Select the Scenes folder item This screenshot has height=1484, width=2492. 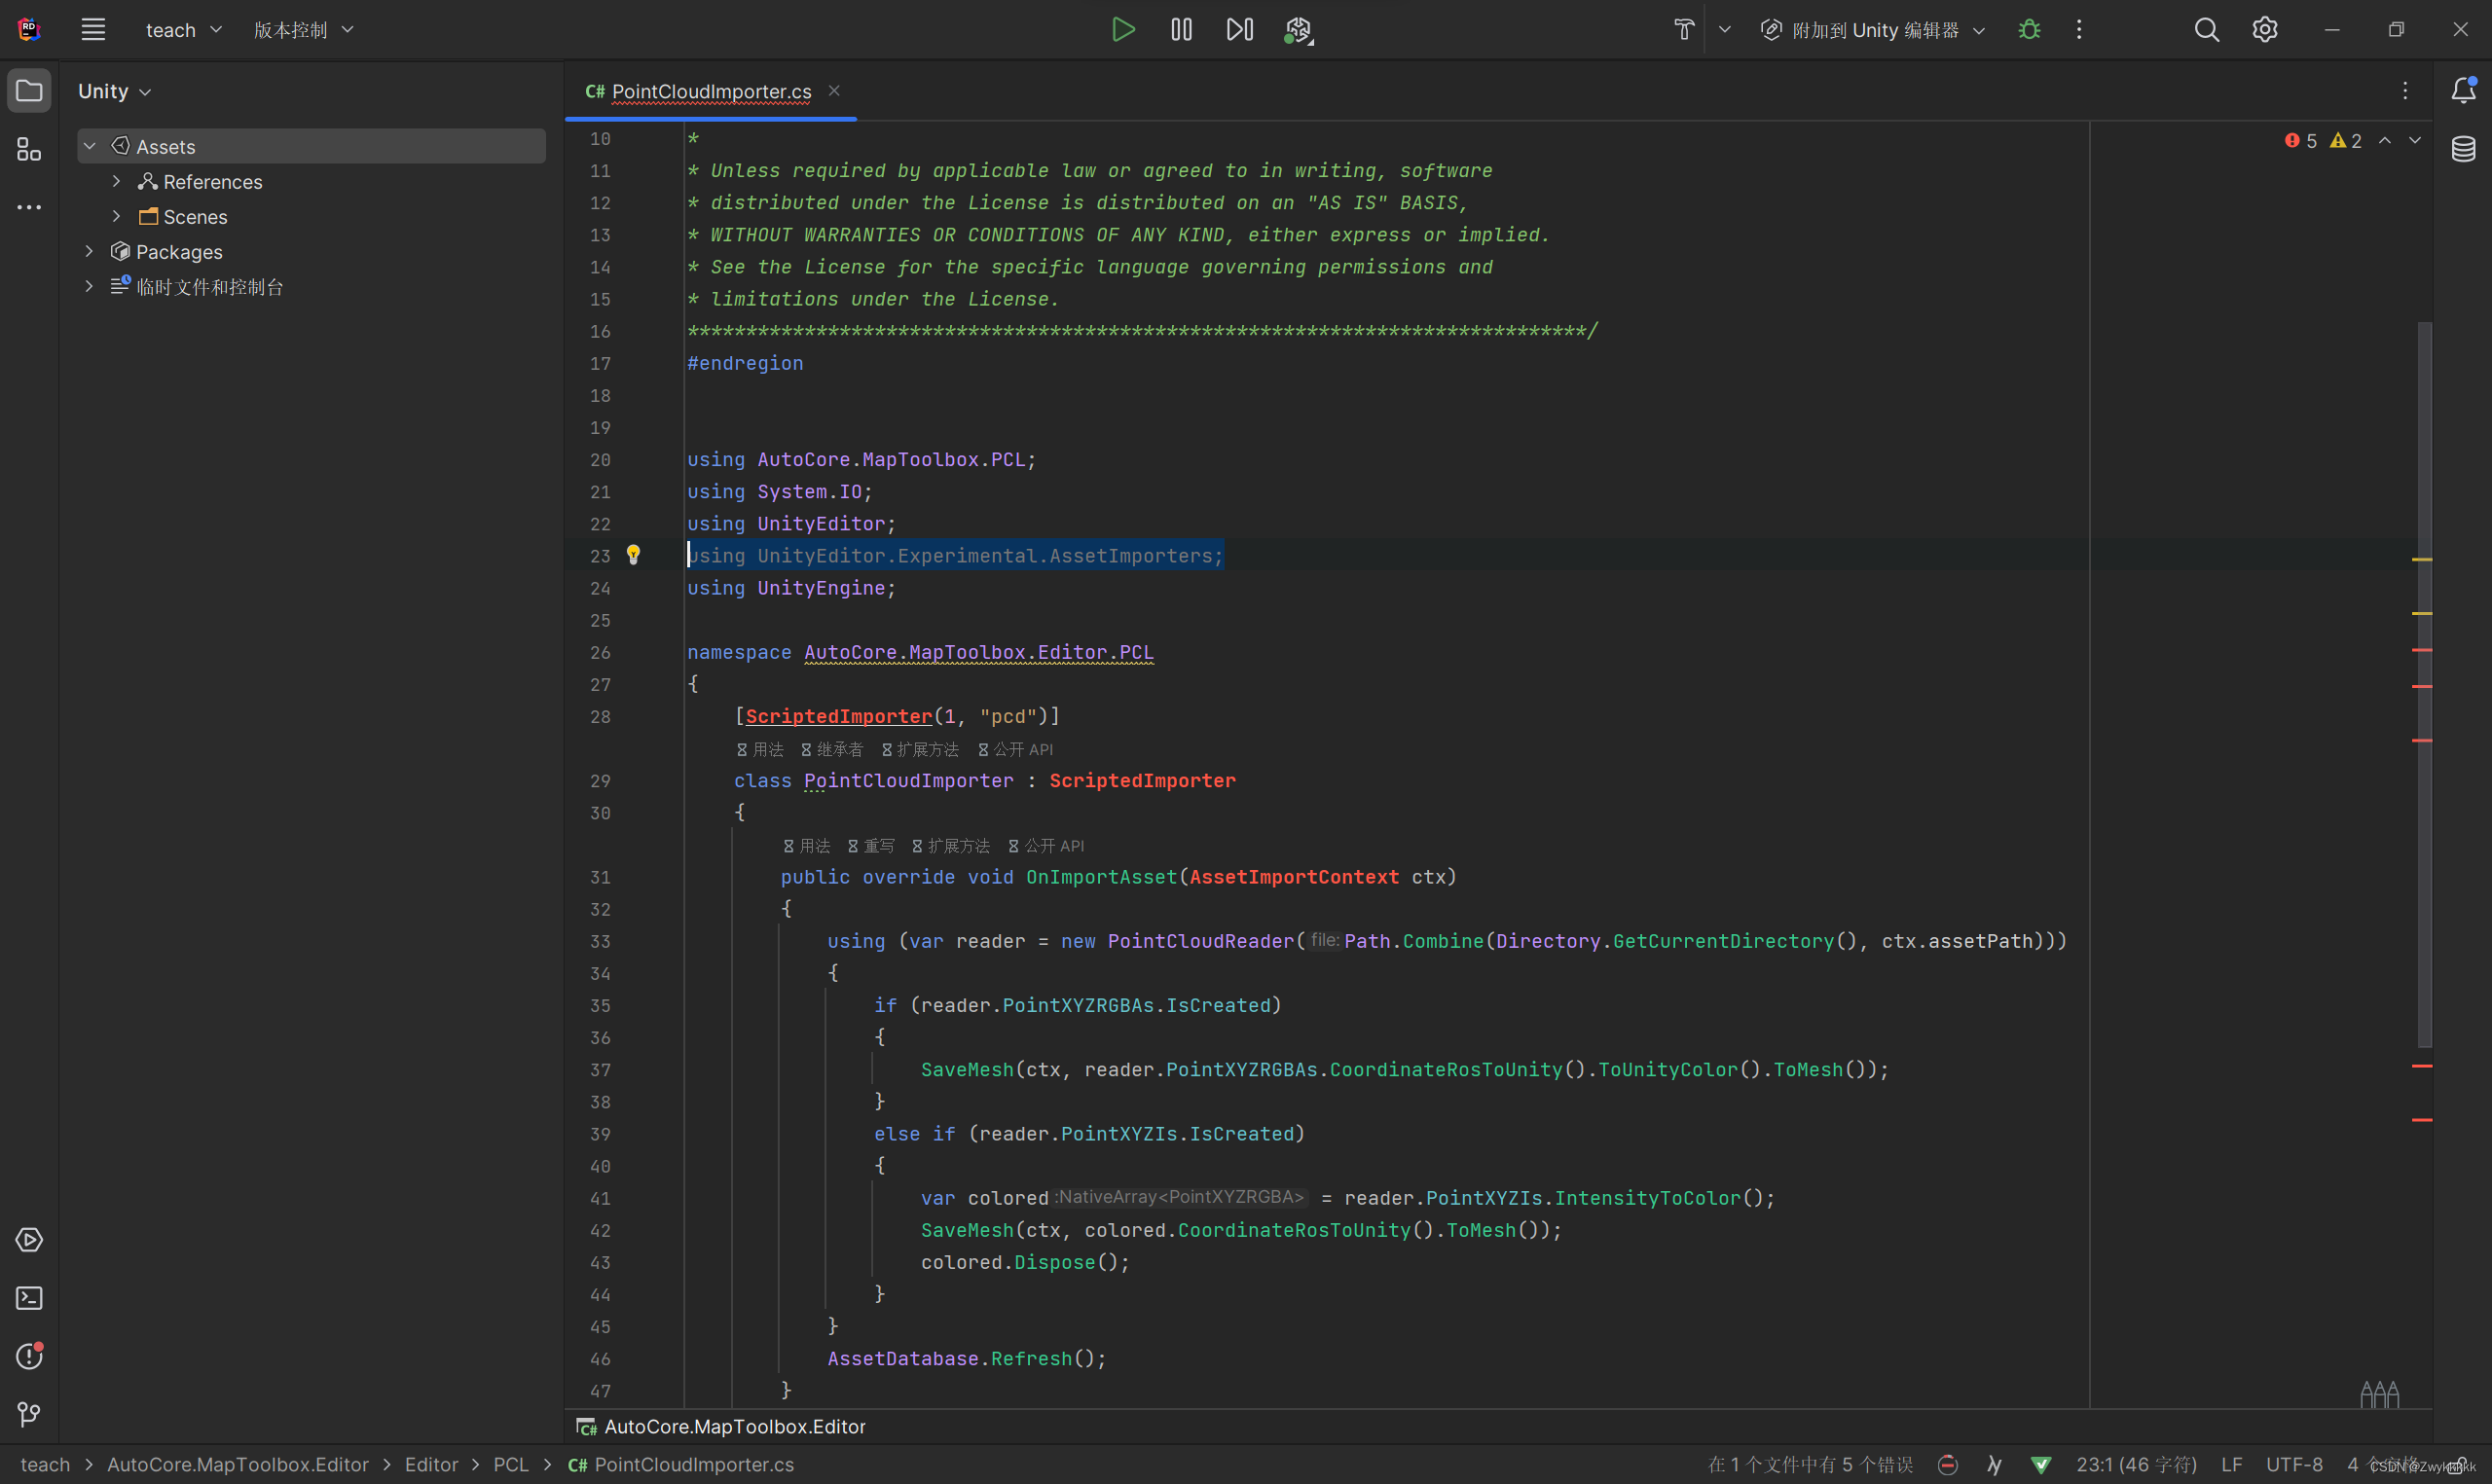point(195,217)
